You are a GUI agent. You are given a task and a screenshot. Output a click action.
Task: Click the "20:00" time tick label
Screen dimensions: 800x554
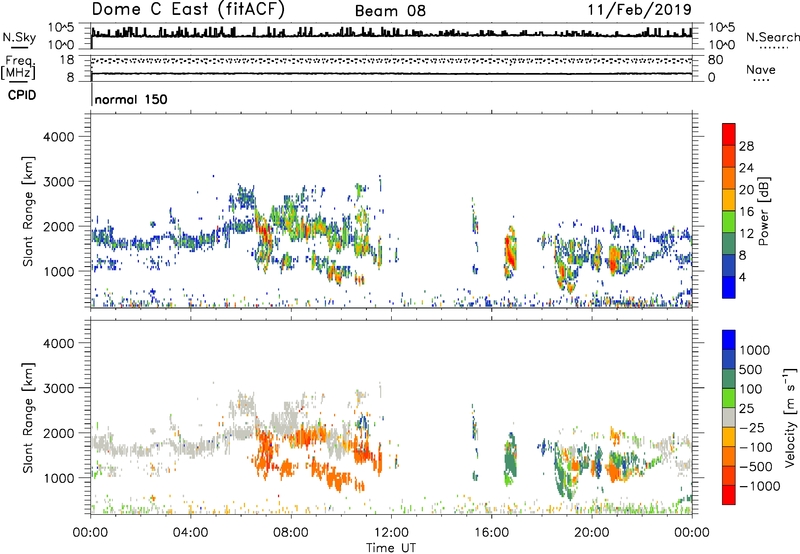(x=592, y=533)
